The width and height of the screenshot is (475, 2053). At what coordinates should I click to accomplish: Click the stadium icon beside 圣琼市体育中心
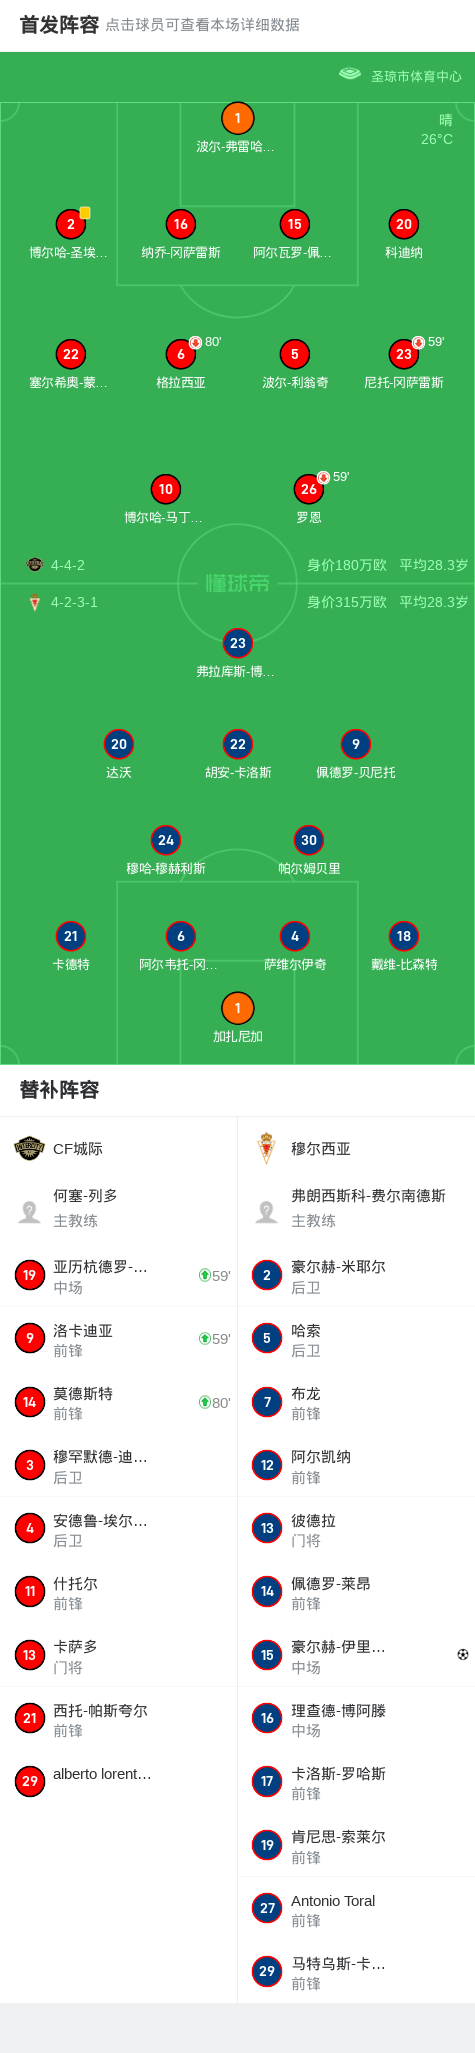[x=350, y=74]
